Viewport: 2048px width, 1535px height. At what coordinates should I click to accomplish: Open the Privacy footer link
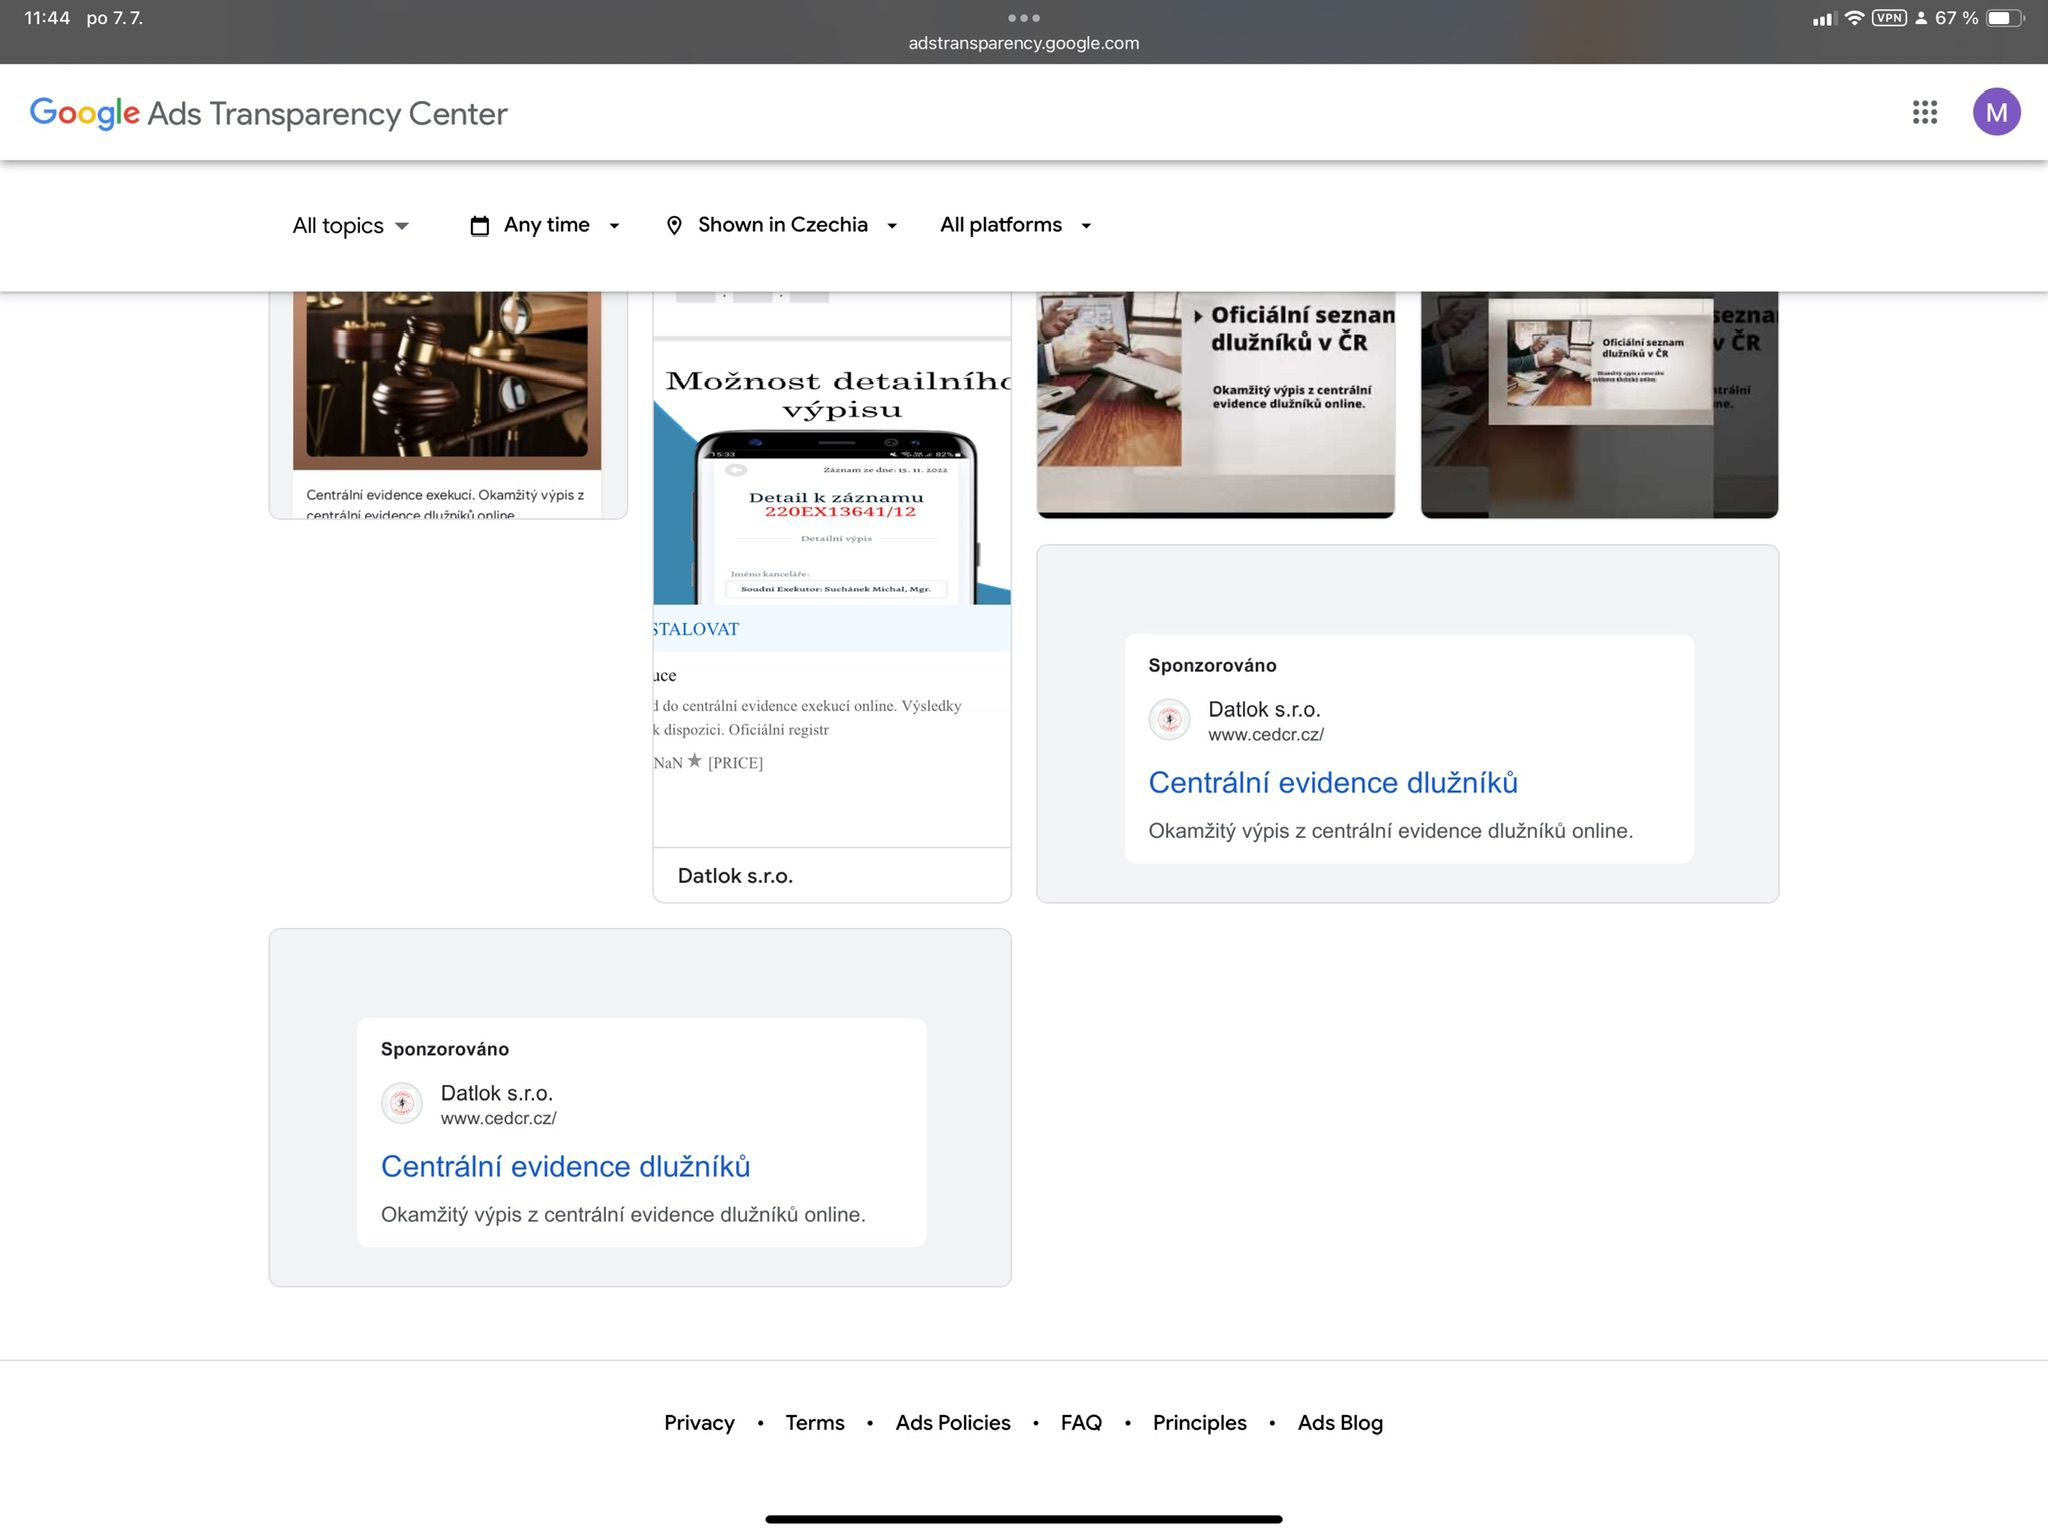[699, 1422]
